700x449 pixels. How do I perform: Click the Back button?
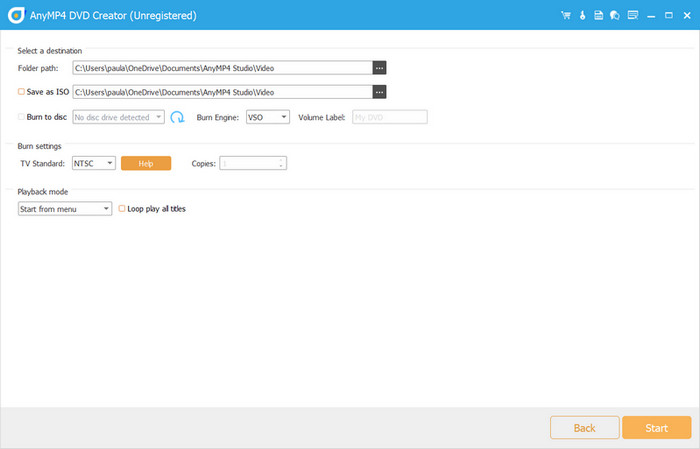click(584, 428)
